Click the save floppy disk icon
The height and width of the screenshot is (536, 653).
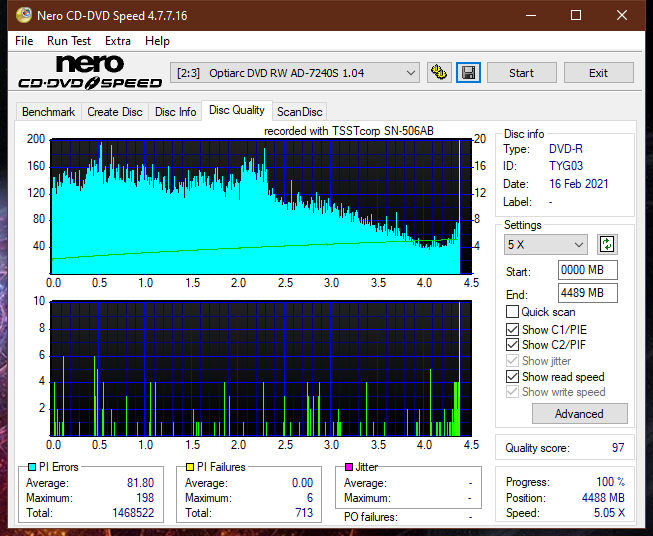pos(468,73)
